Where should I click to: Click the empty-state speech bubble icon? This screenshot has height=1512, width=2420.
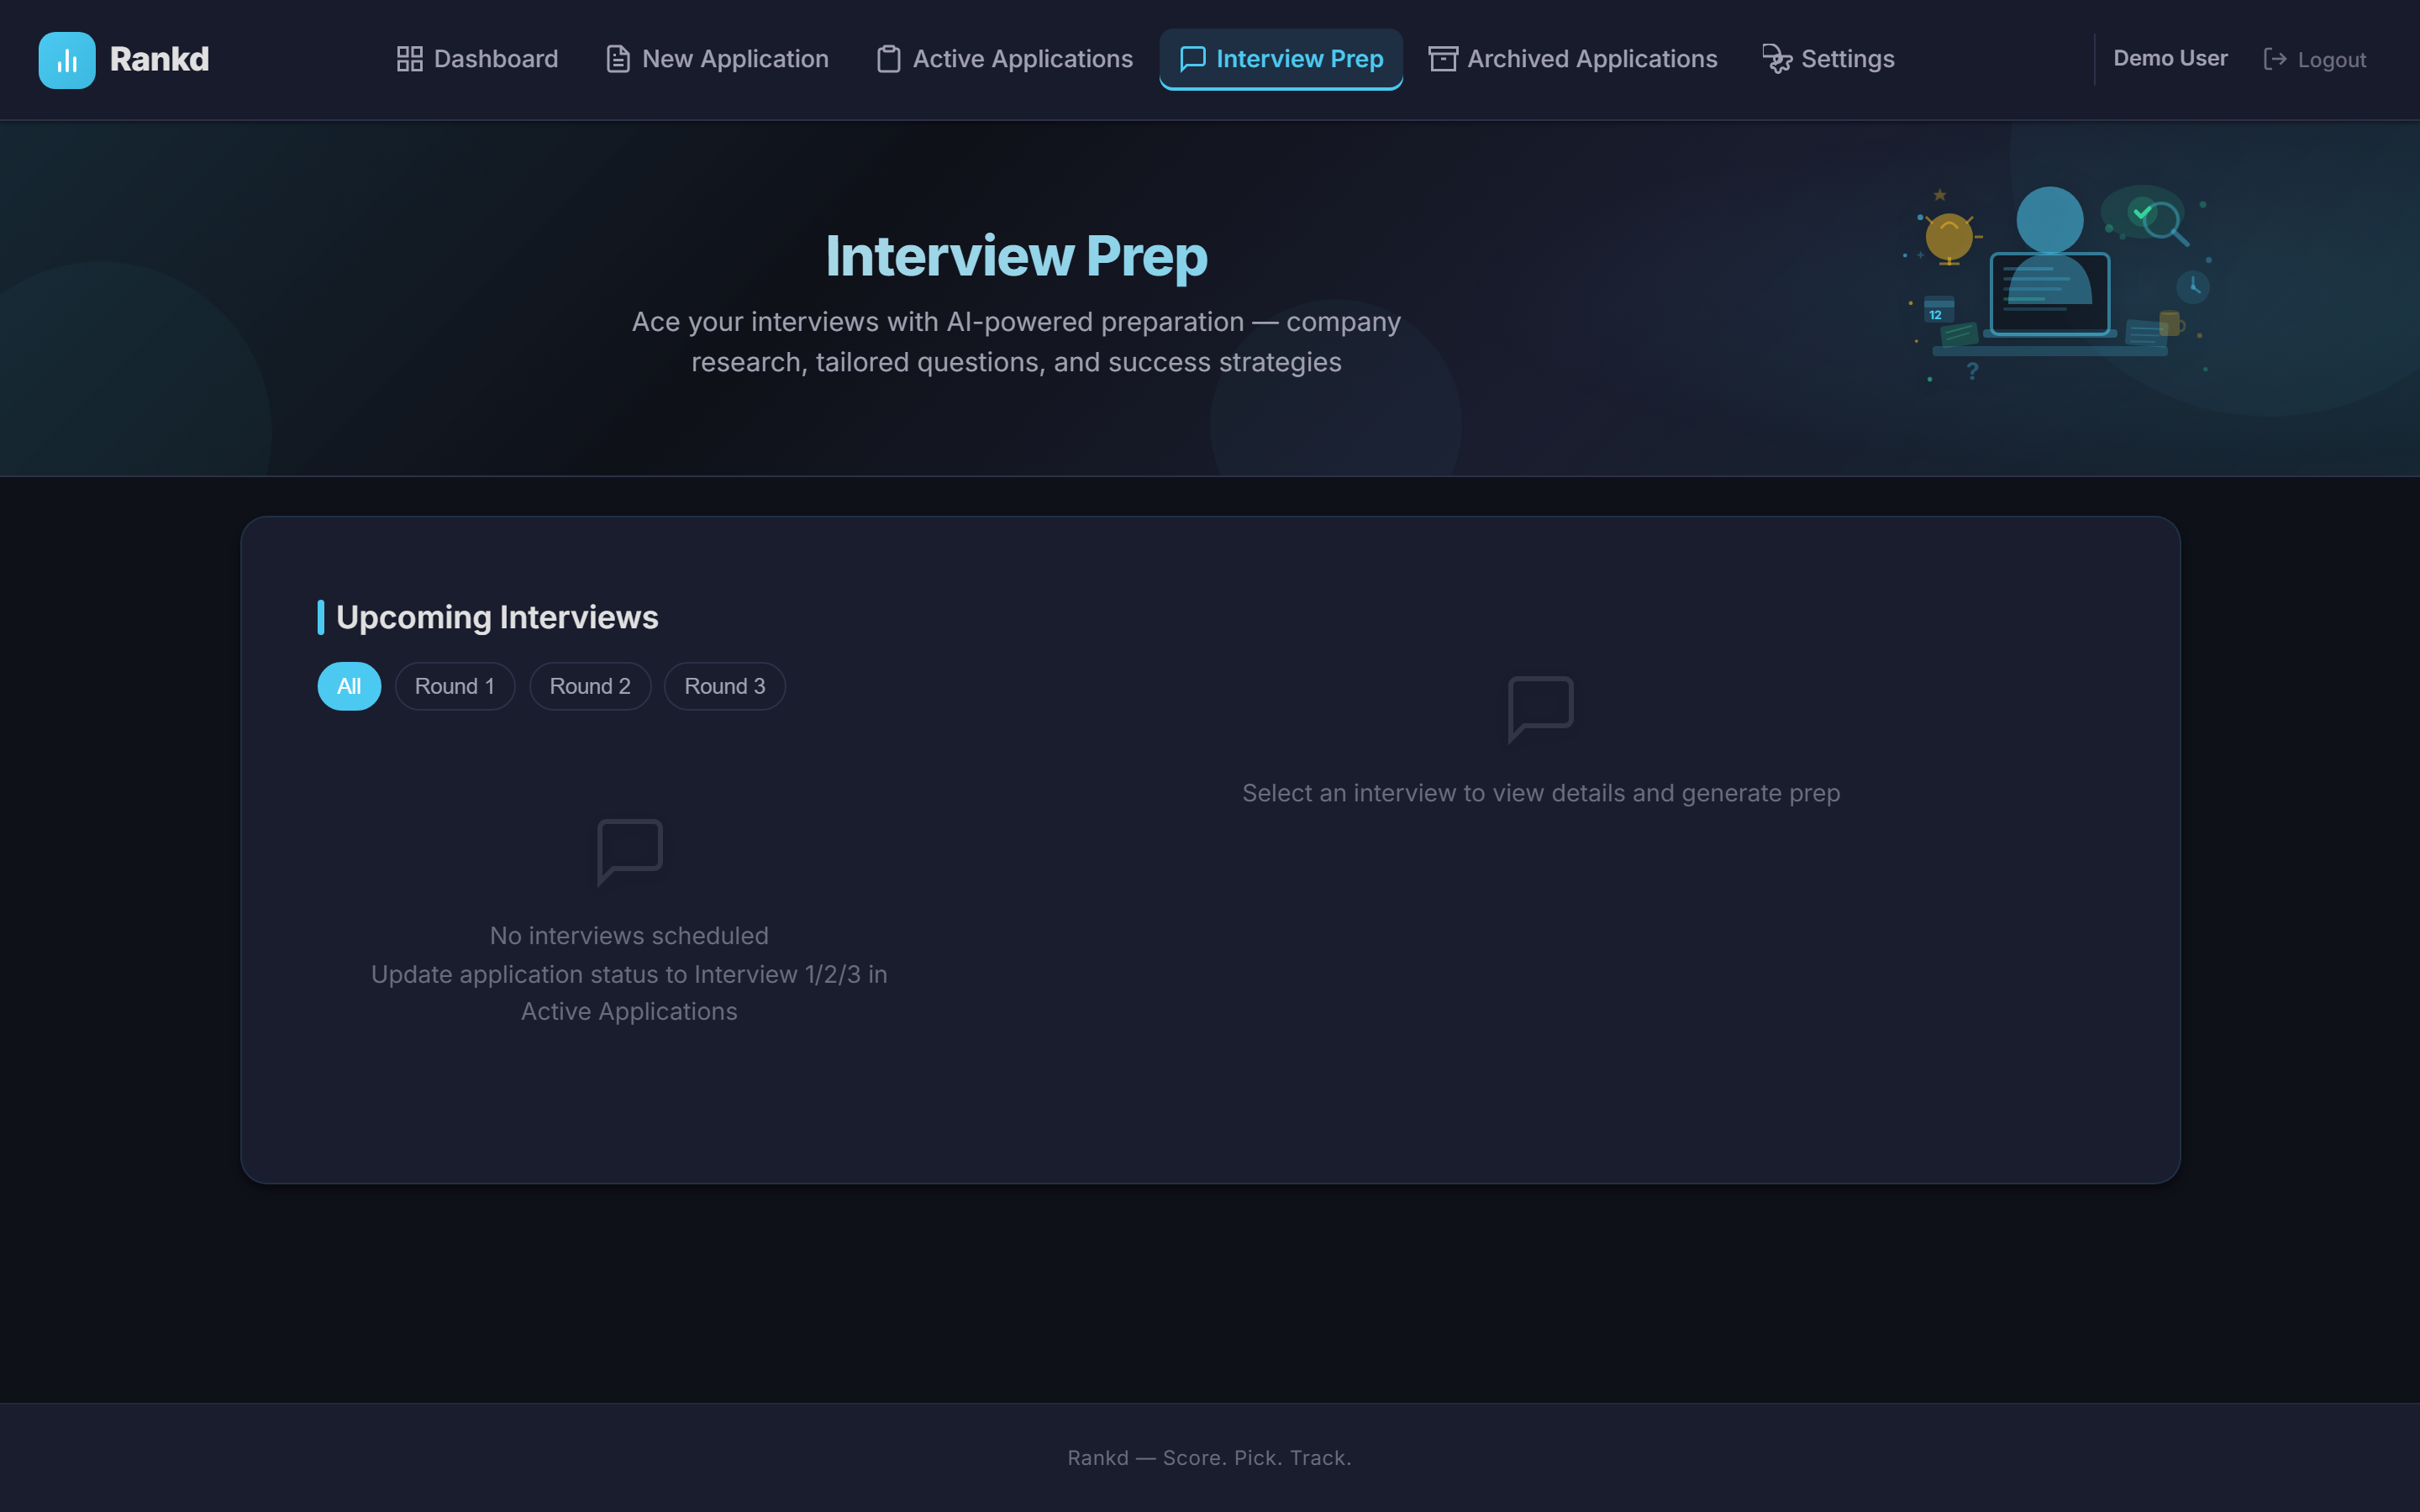pyautogui.click(x=629, y=850)
